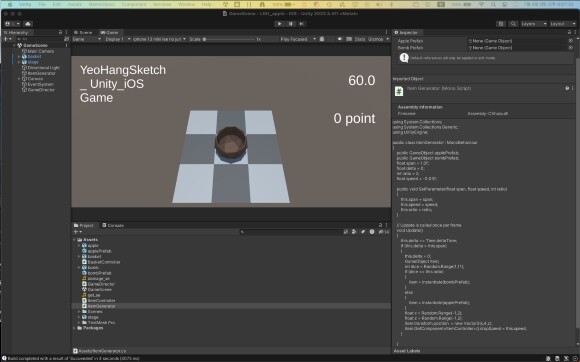The image size is (580, 362).
Task: Expand the apple model asset
Action: click(x=79, y=245)
